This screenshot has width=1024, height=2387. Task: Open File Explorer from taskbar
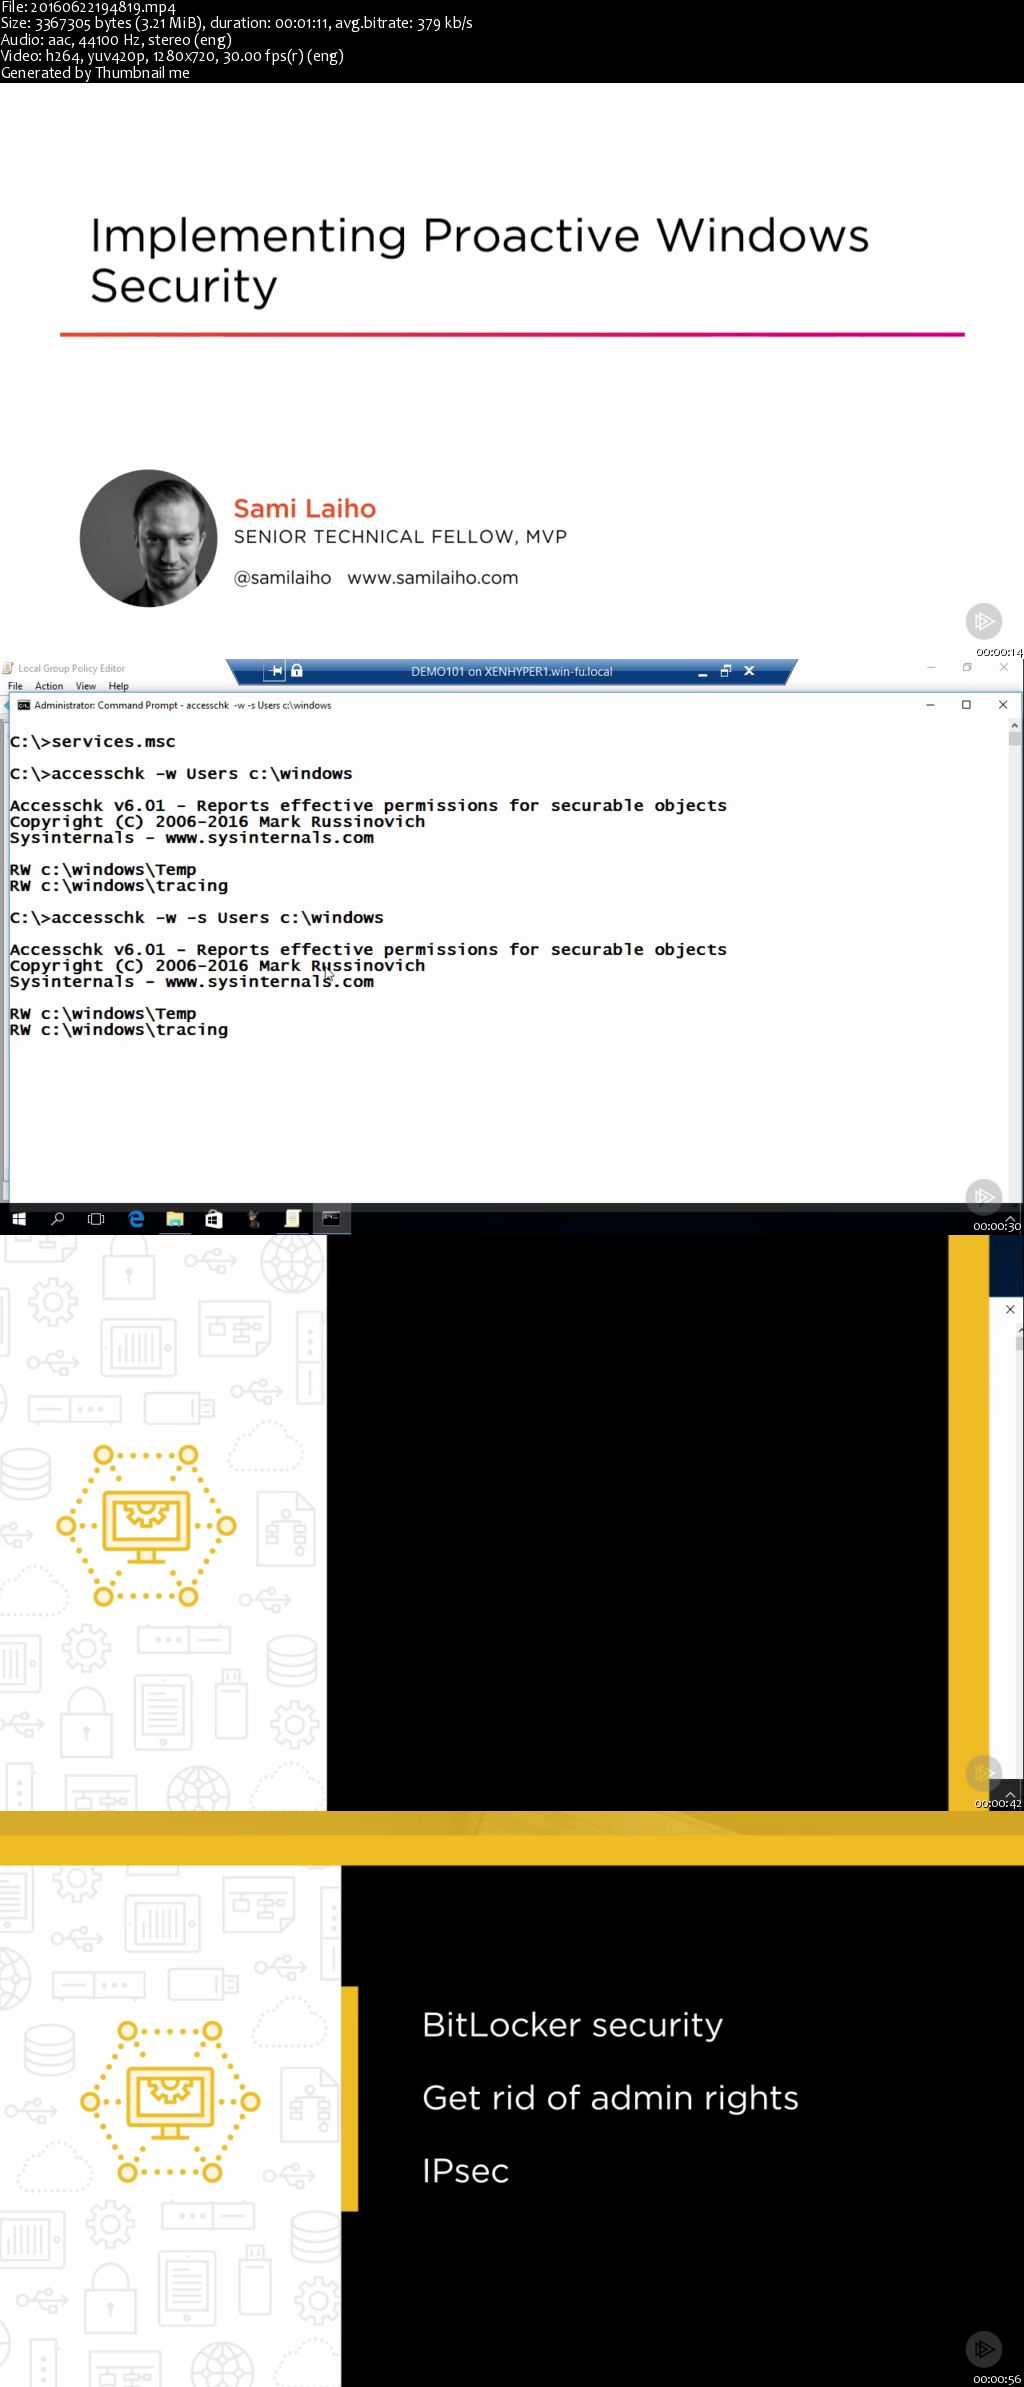pos(175,1219)
